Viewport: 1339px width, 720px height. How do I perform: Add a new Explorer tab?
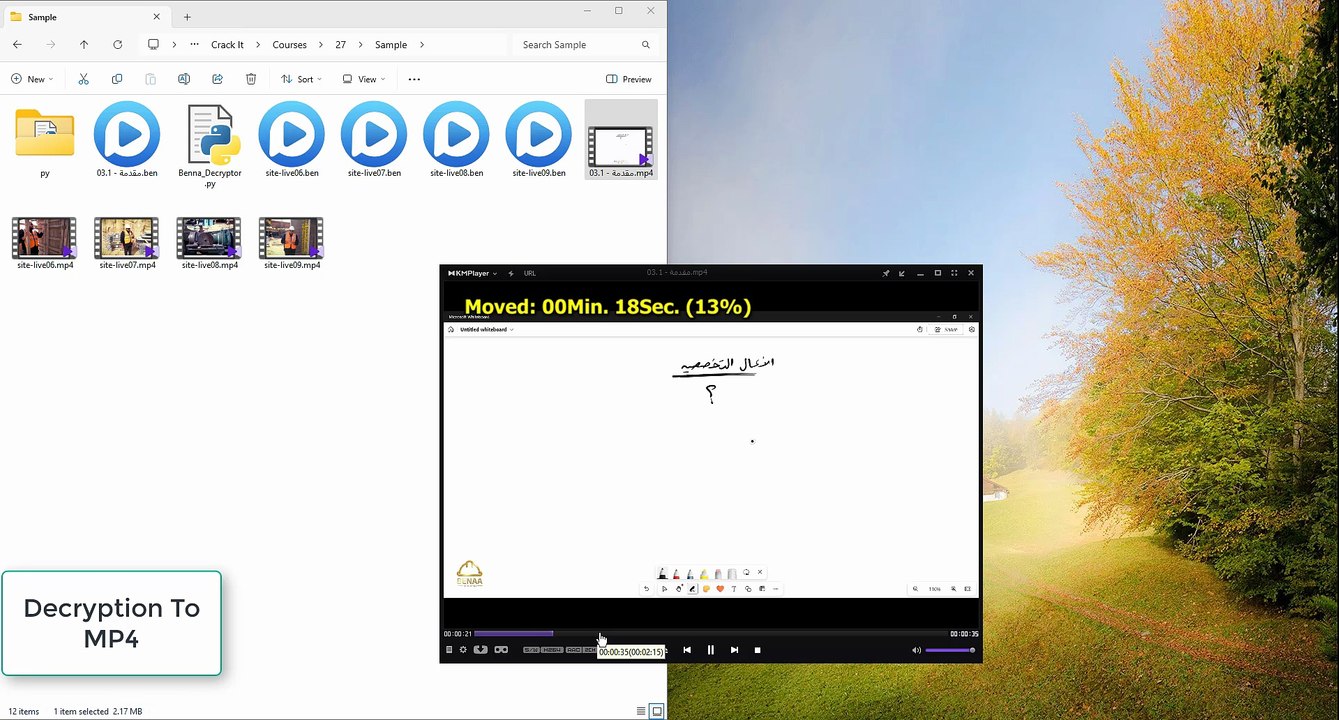(187, 17)
